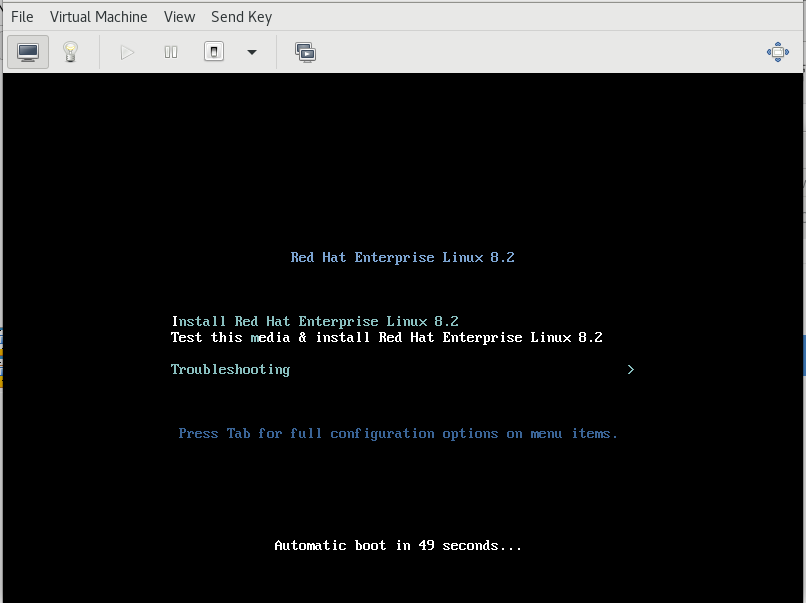Select the Troubleshooting boot entry
806x603 pixels.
[230, 370]
